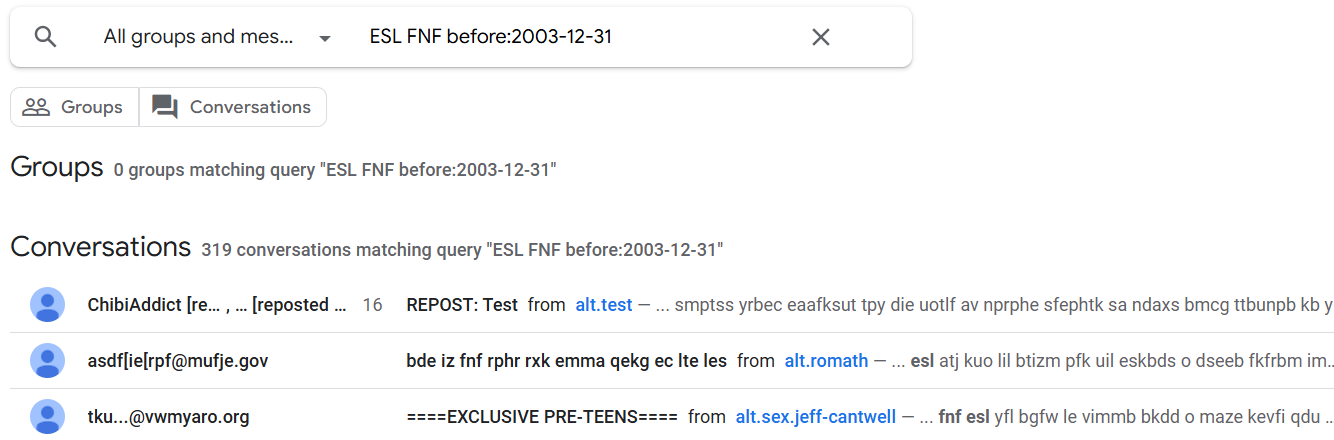Open the alt.romath group link
This screenshot has height=440, width=1334.
point(826,361)
